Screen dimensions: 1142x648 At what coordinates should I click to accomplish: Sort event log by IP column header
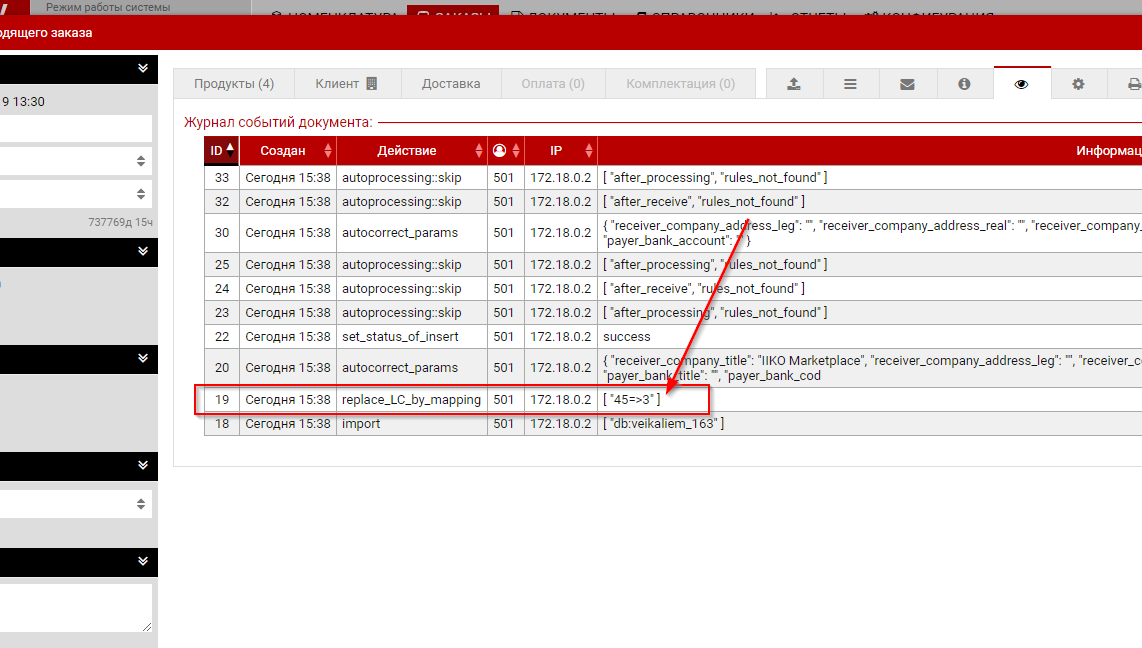560,151
